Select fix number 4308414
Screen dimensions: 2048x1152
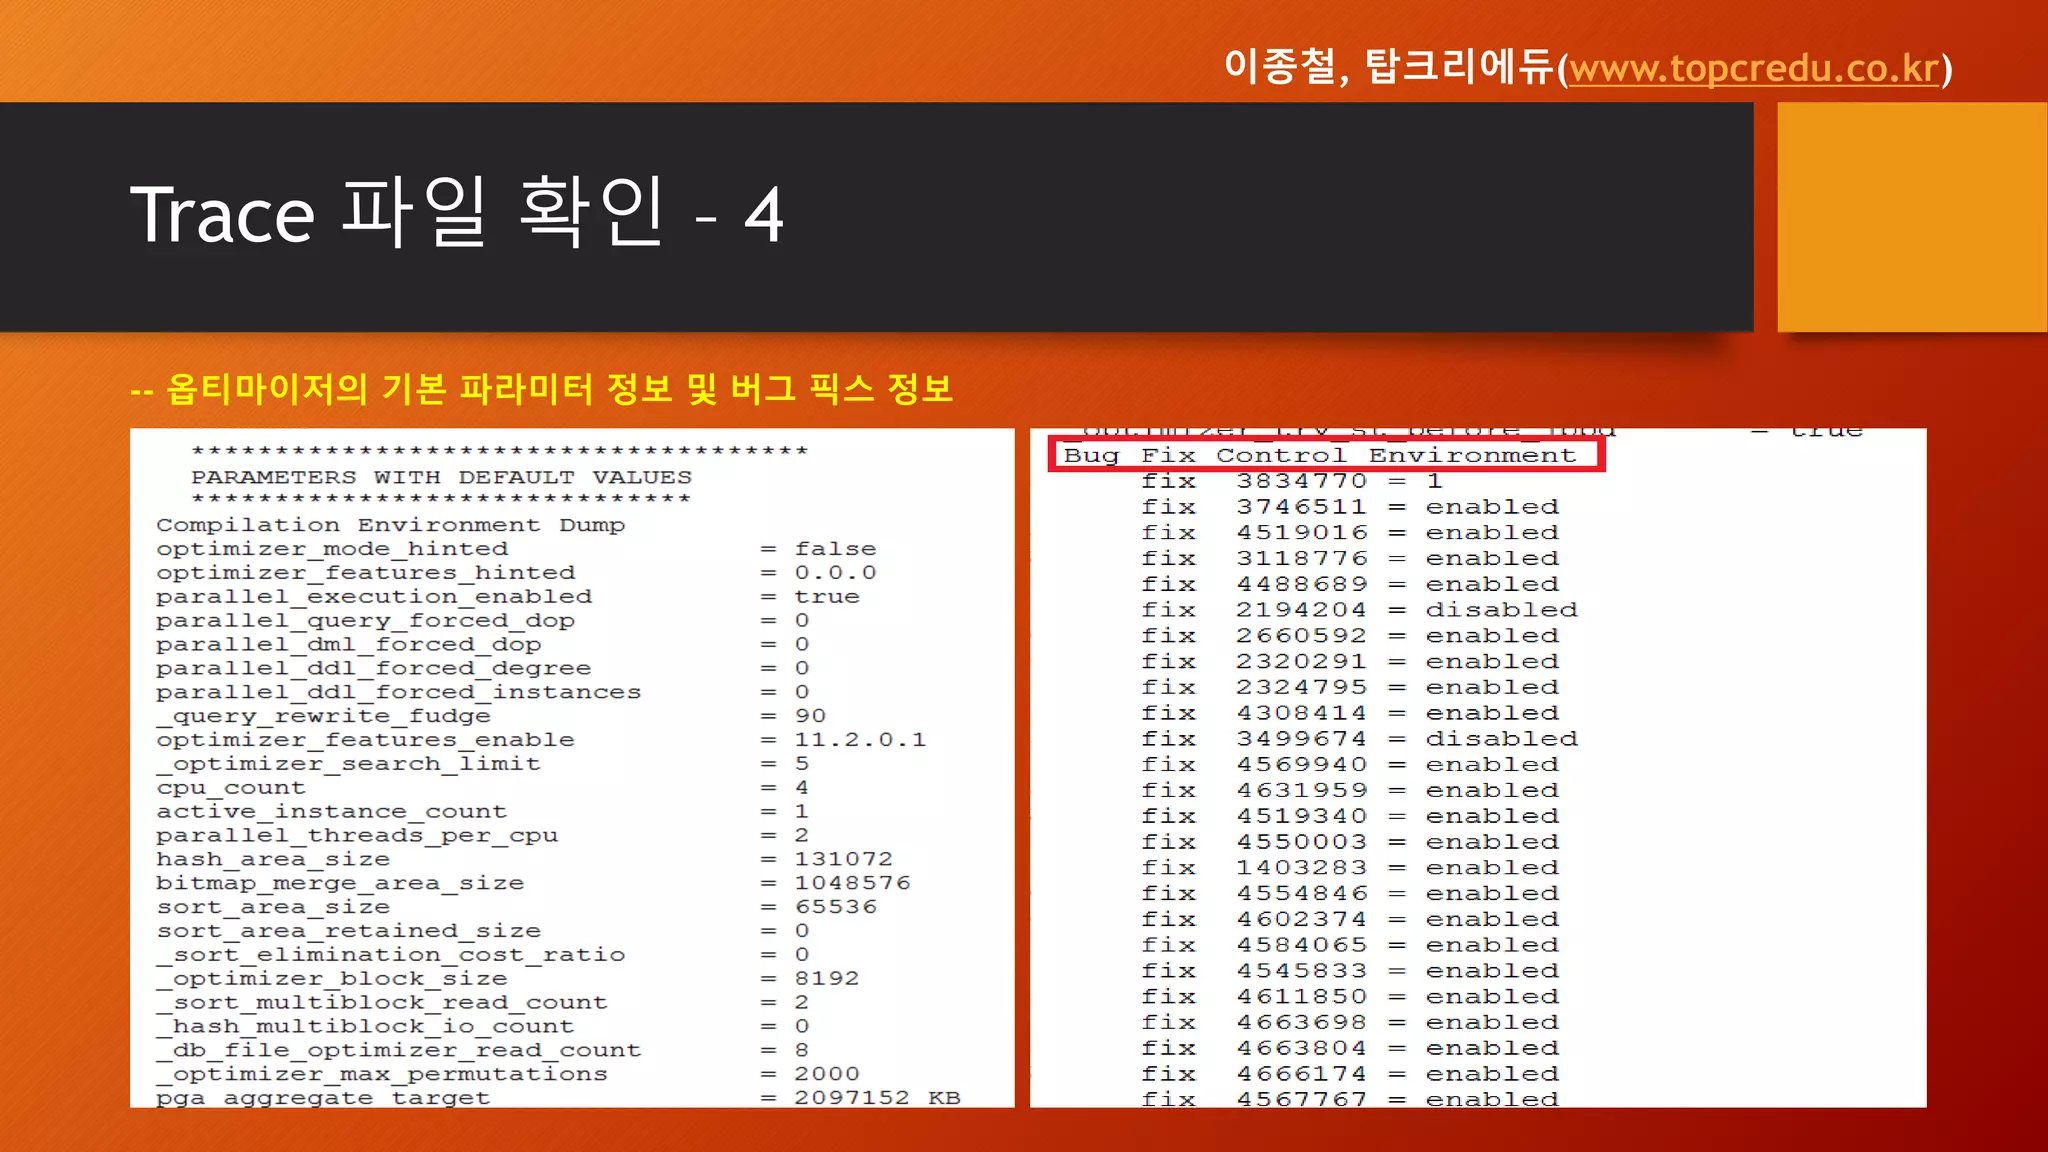[1302, 714]
